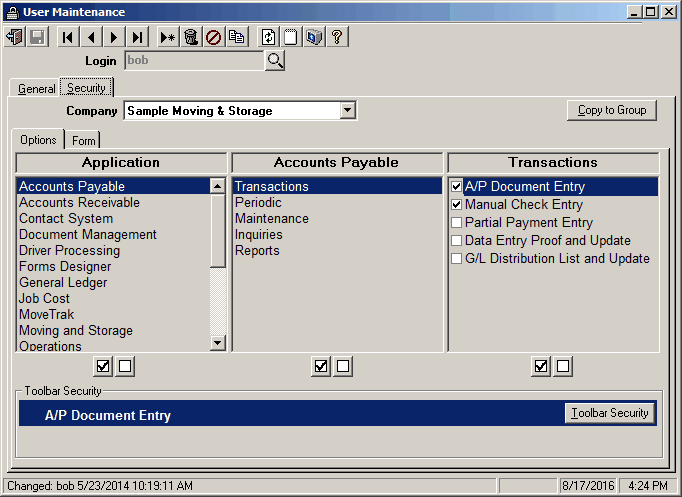This screenshot has height=497, width=682.
Task: Click the copy documents toolbar icon
Action: point(237,37)
